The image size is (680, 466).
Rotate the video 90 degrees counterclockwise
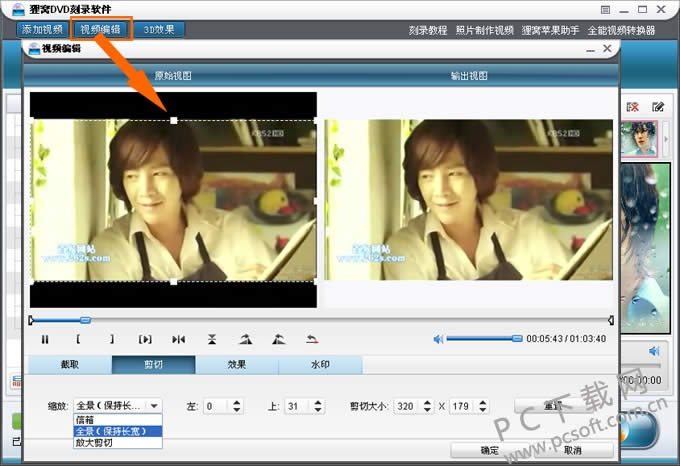click(278, 339)
